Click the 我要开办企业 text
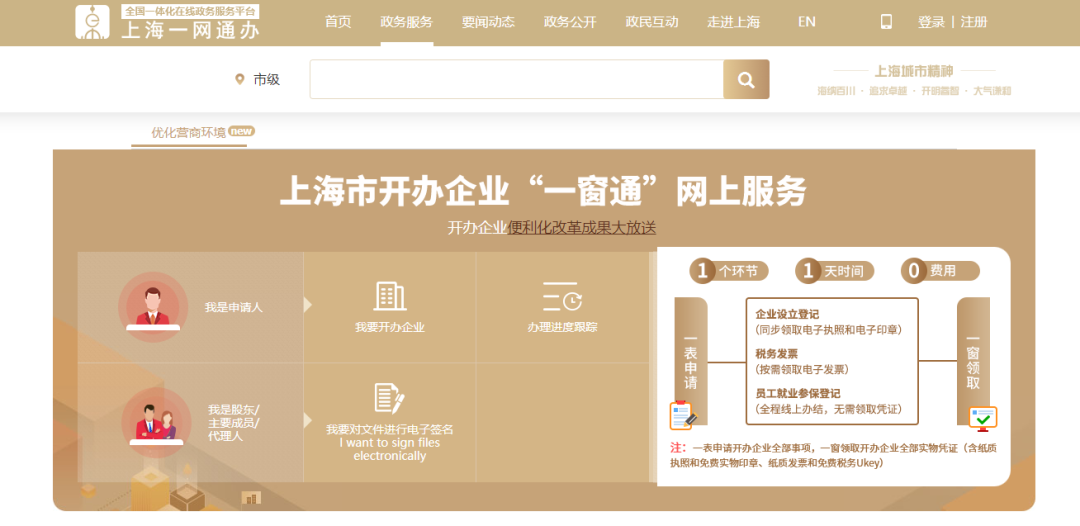The height and width of the screenshot is (526, 1080). click(x=390, y=328)
